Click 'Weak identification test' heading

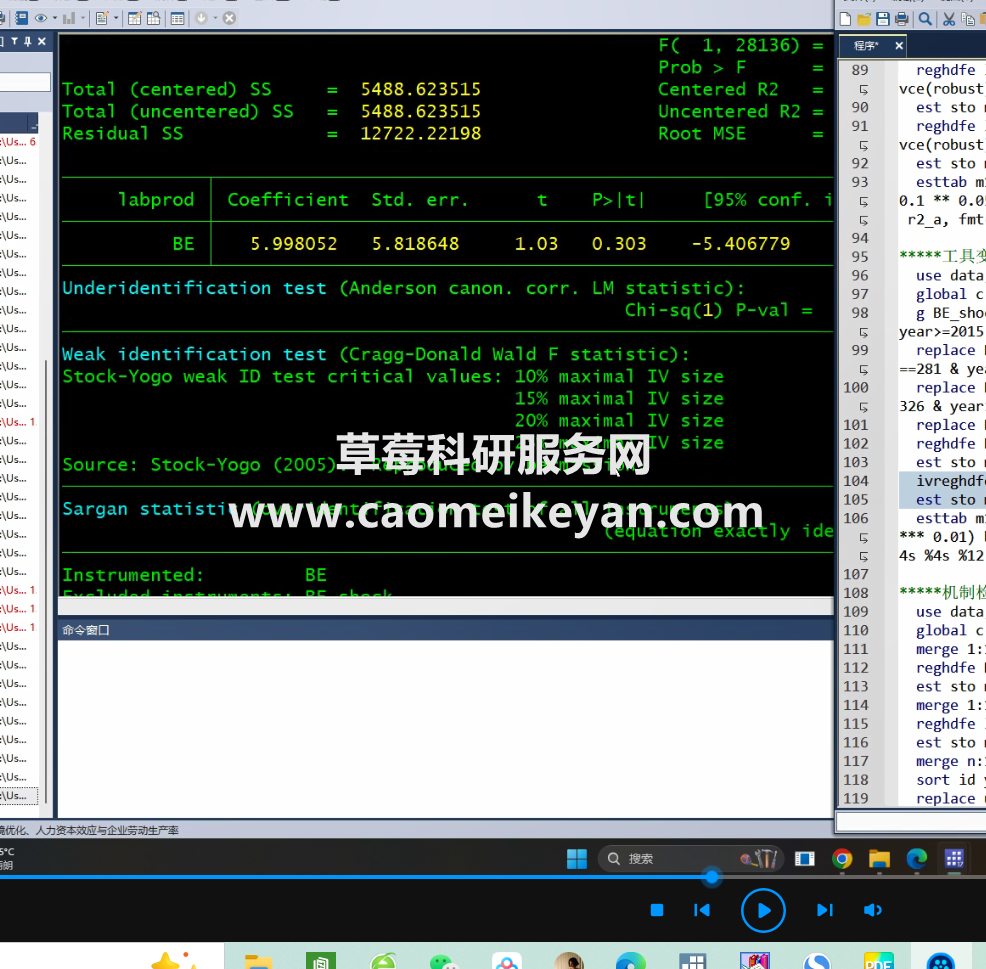194,355
